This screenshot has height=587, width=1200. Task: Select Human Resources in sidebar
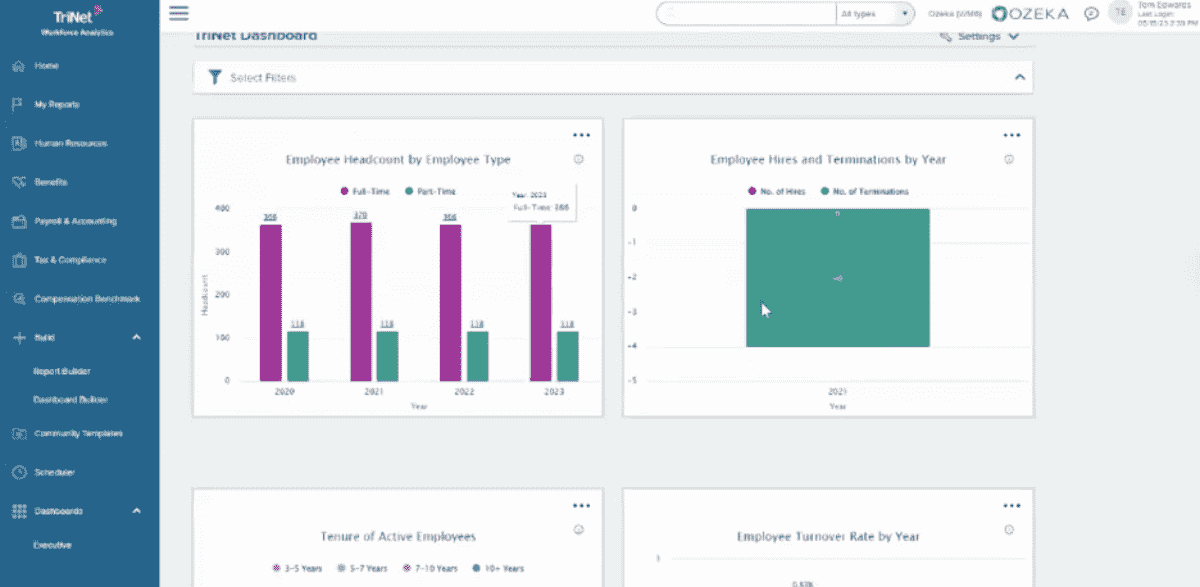[70, 143]
